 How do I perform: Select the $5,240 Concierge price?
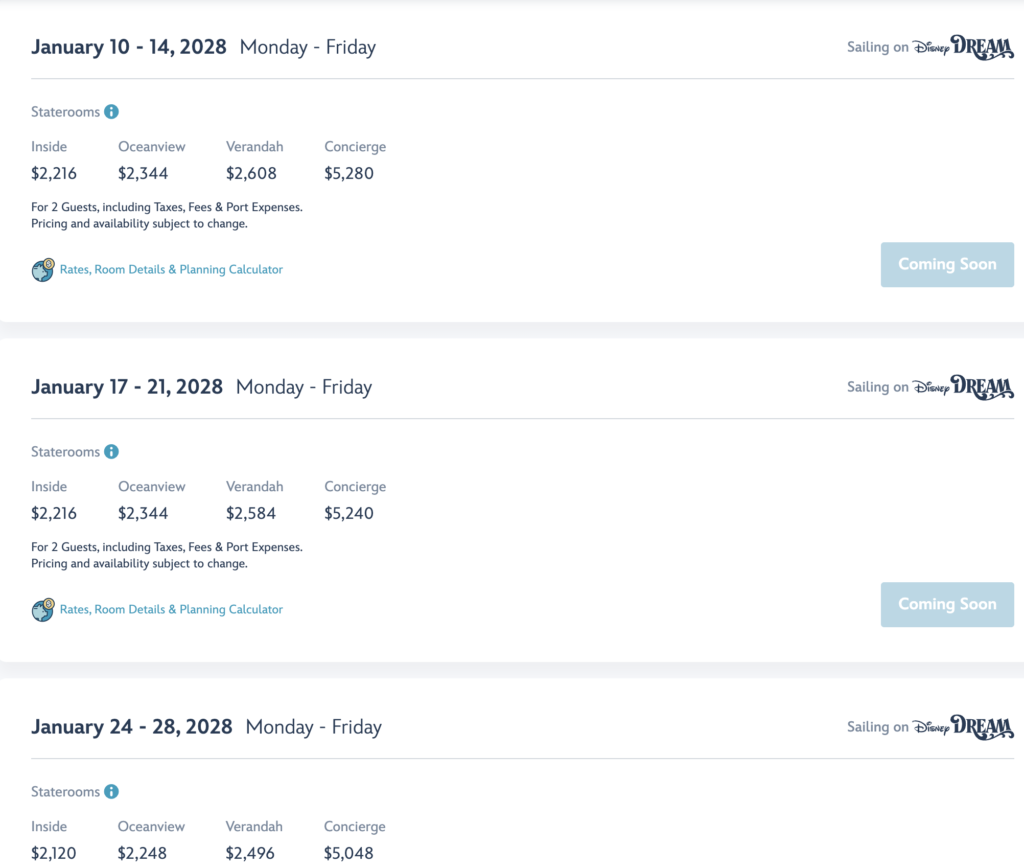[349, 513]
